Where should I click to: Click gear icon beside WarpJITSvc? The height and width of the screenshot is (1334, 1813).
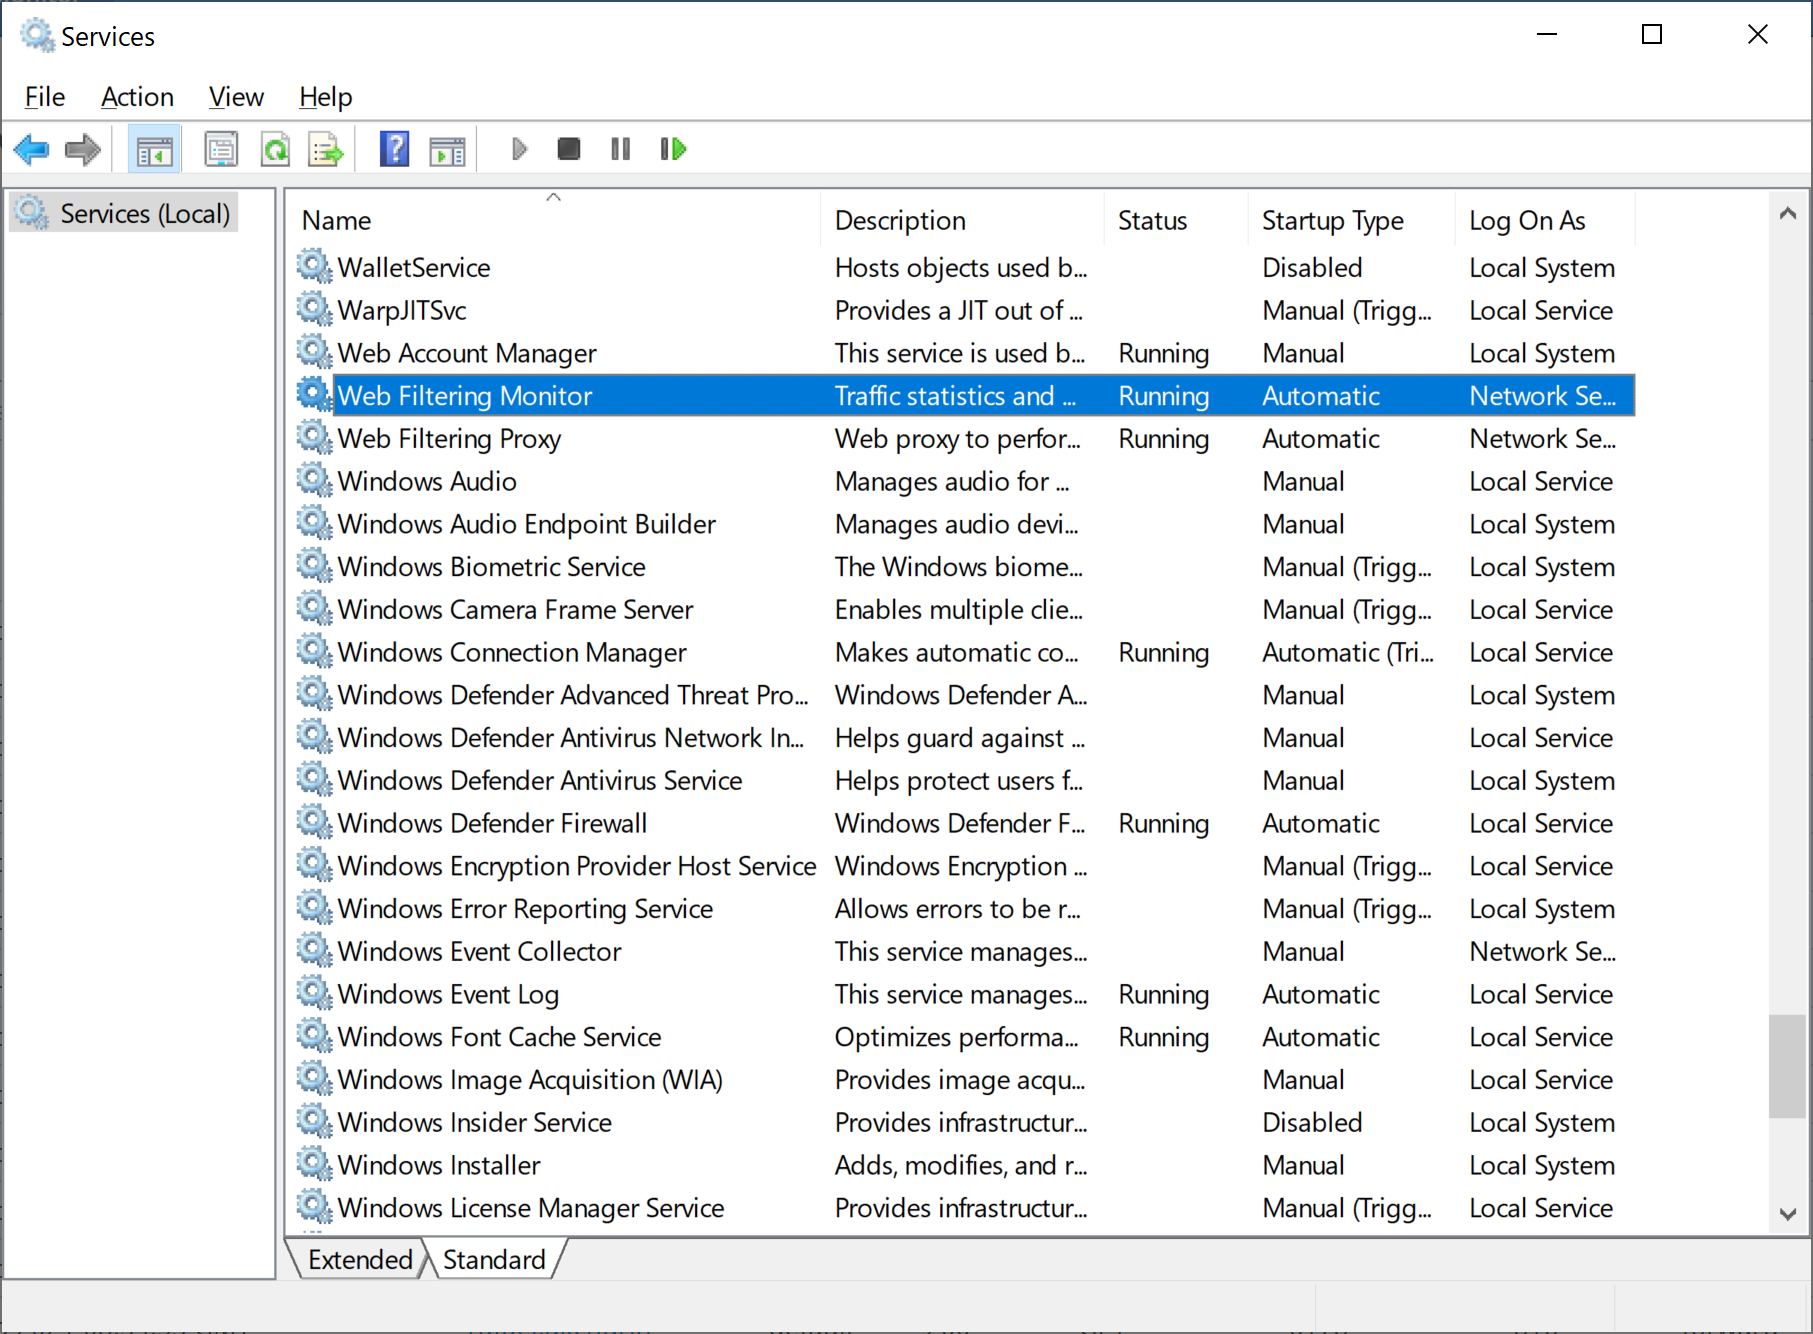(314, 309)
